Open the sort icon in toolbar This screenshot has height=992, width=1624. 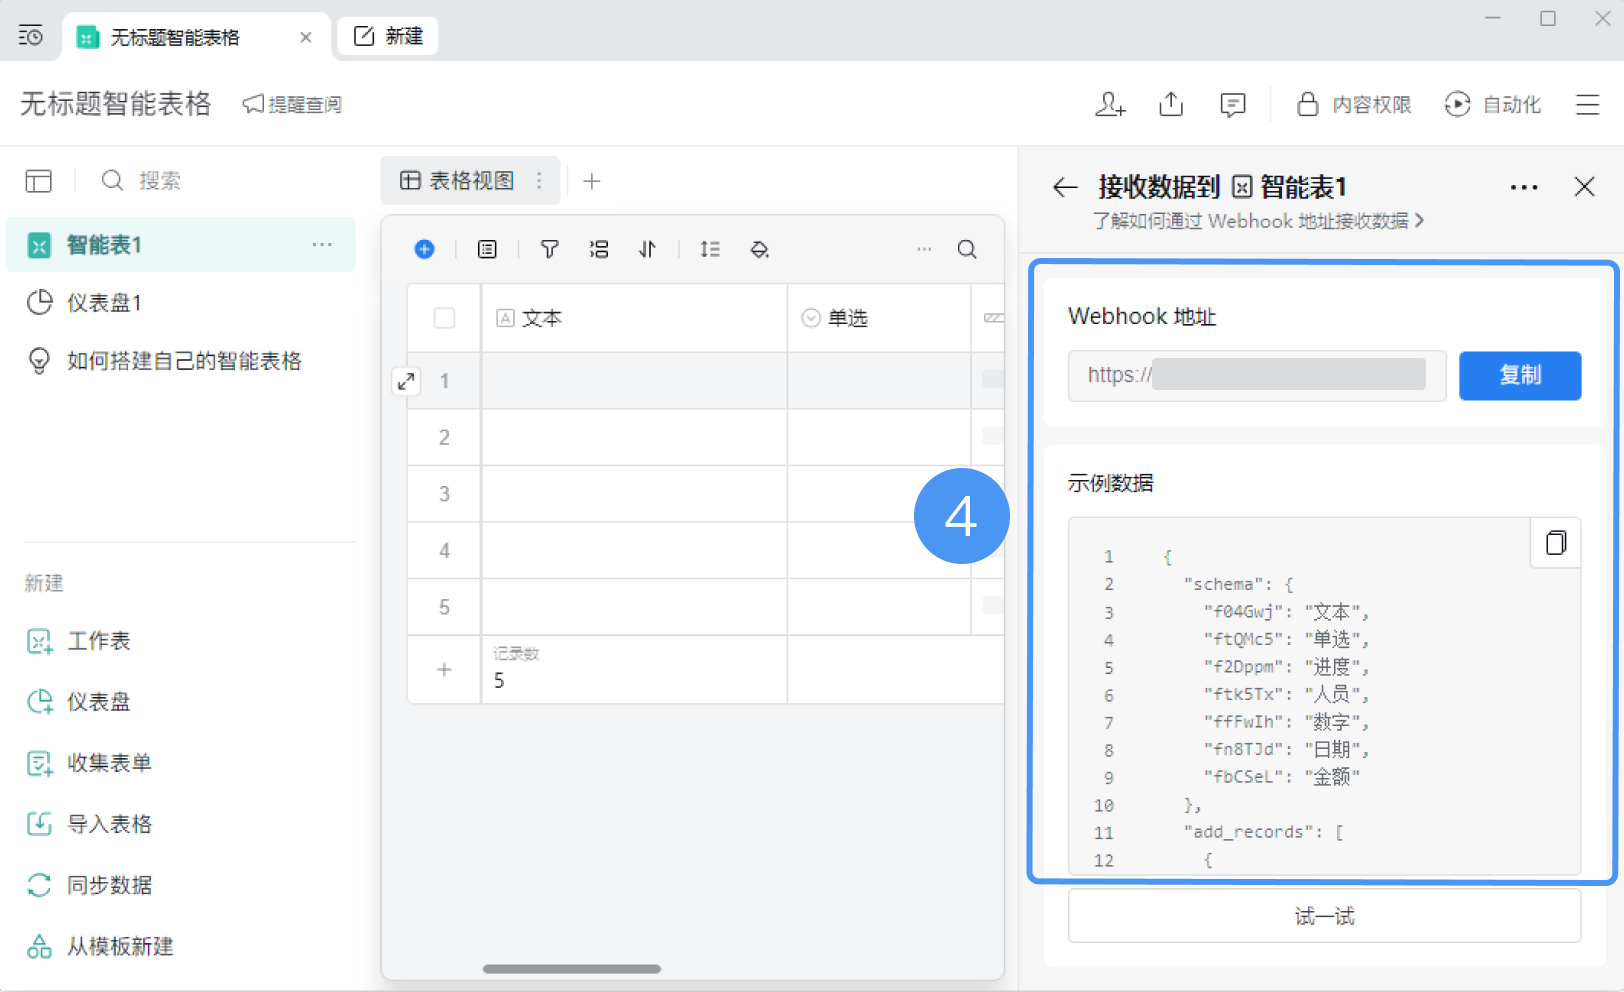pos(648,249)
